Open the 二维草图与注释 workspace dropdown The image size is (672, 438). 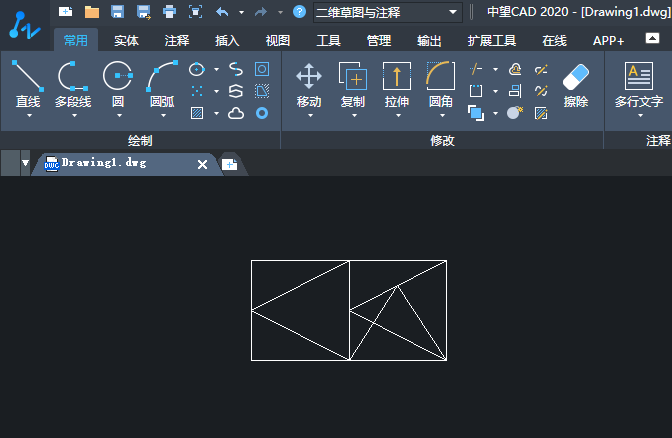(388, 12)
